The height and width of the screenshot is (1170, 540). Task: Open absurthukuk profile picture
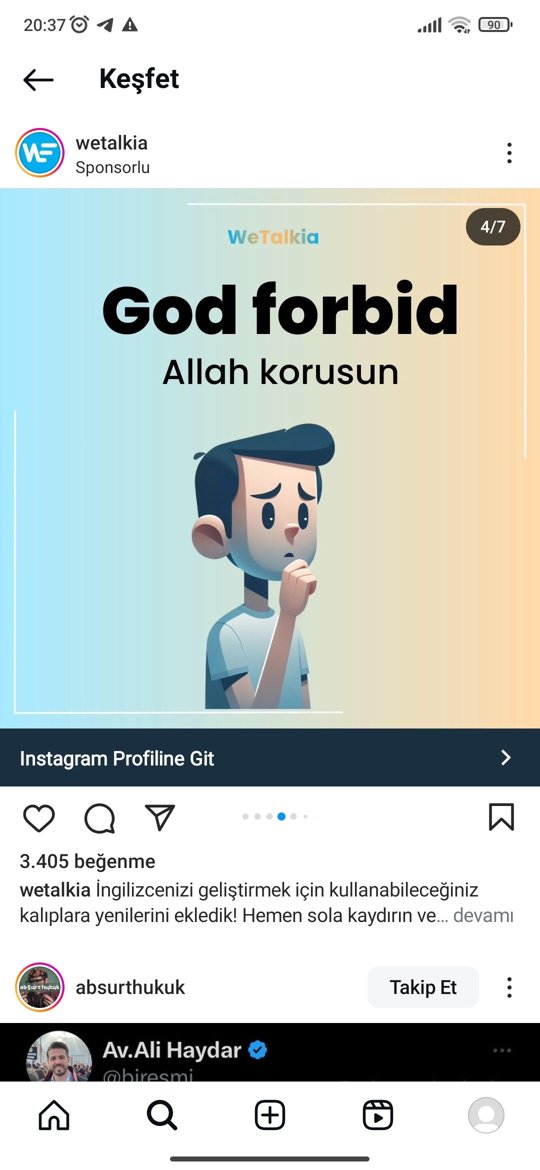point(40,987)
